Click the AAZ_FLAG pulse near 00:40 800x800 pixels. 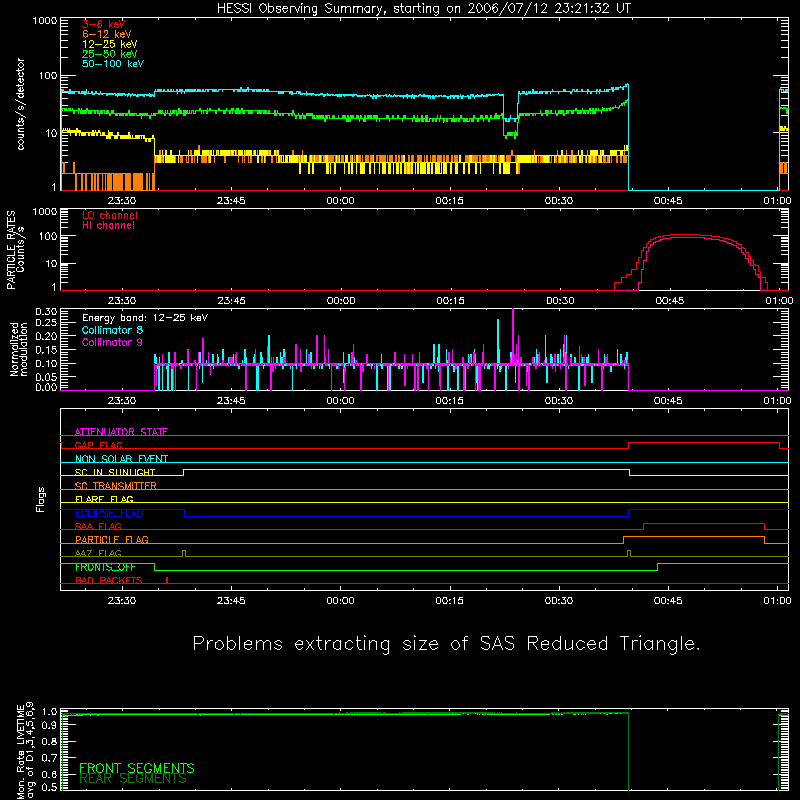pos(629,554)
